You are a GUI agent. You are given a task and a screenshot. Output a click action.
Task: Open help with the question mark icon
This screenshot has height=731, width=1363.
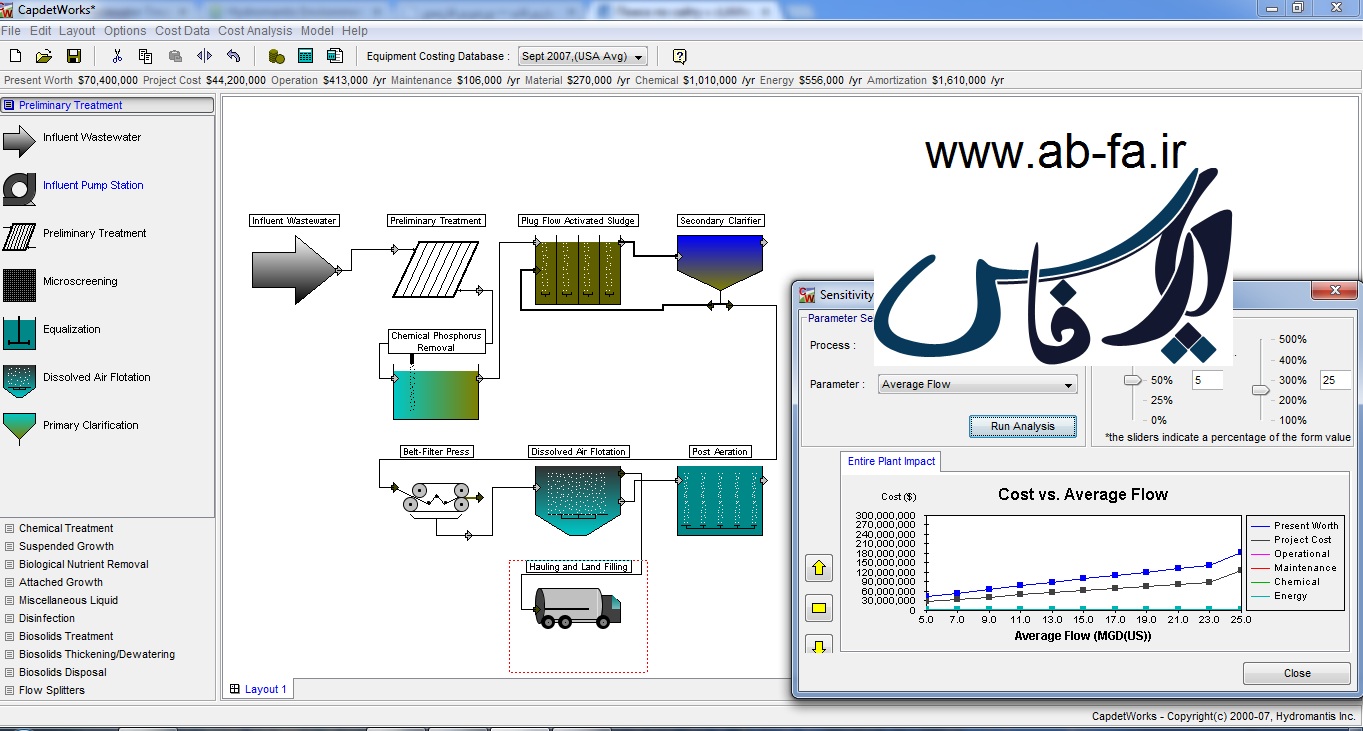click(680, 56)
